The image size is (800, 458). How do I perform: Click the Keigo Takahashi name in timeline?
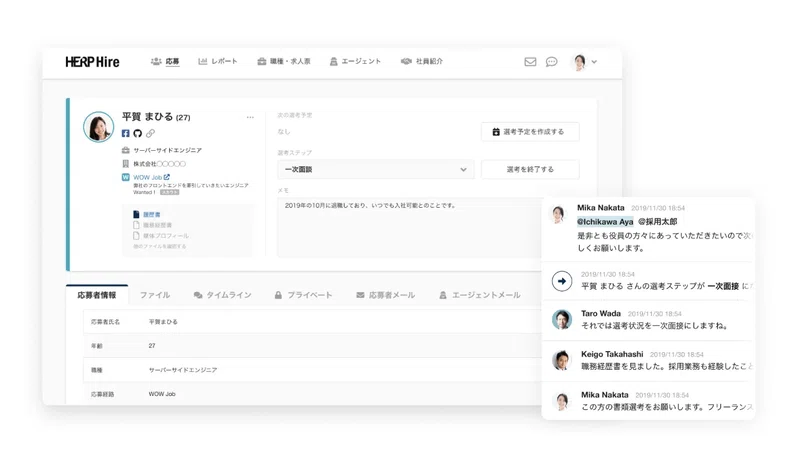coord(612,354)
